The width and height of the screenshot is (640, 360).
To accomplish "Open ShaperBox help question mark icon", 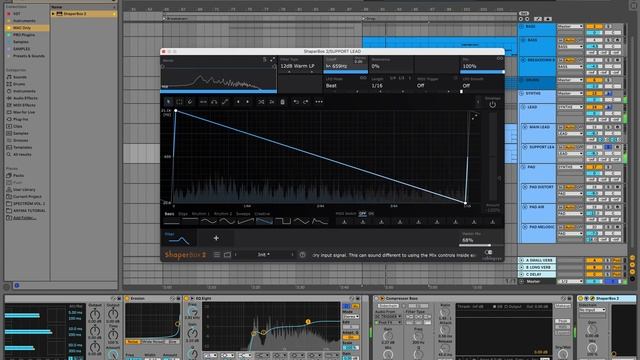I will pyautogui.click(x=302, y=255).
